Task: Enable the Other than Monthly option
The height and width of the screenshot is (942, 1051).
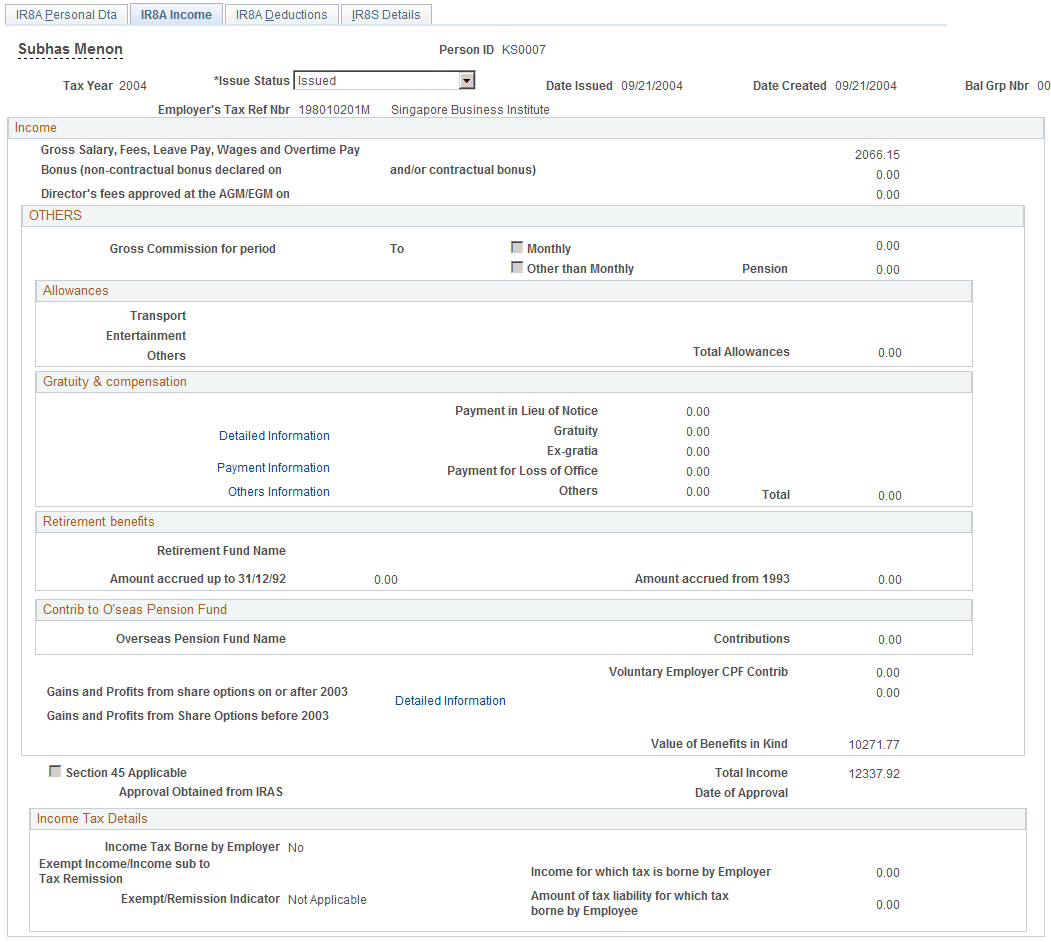Action: coord(517,267)
